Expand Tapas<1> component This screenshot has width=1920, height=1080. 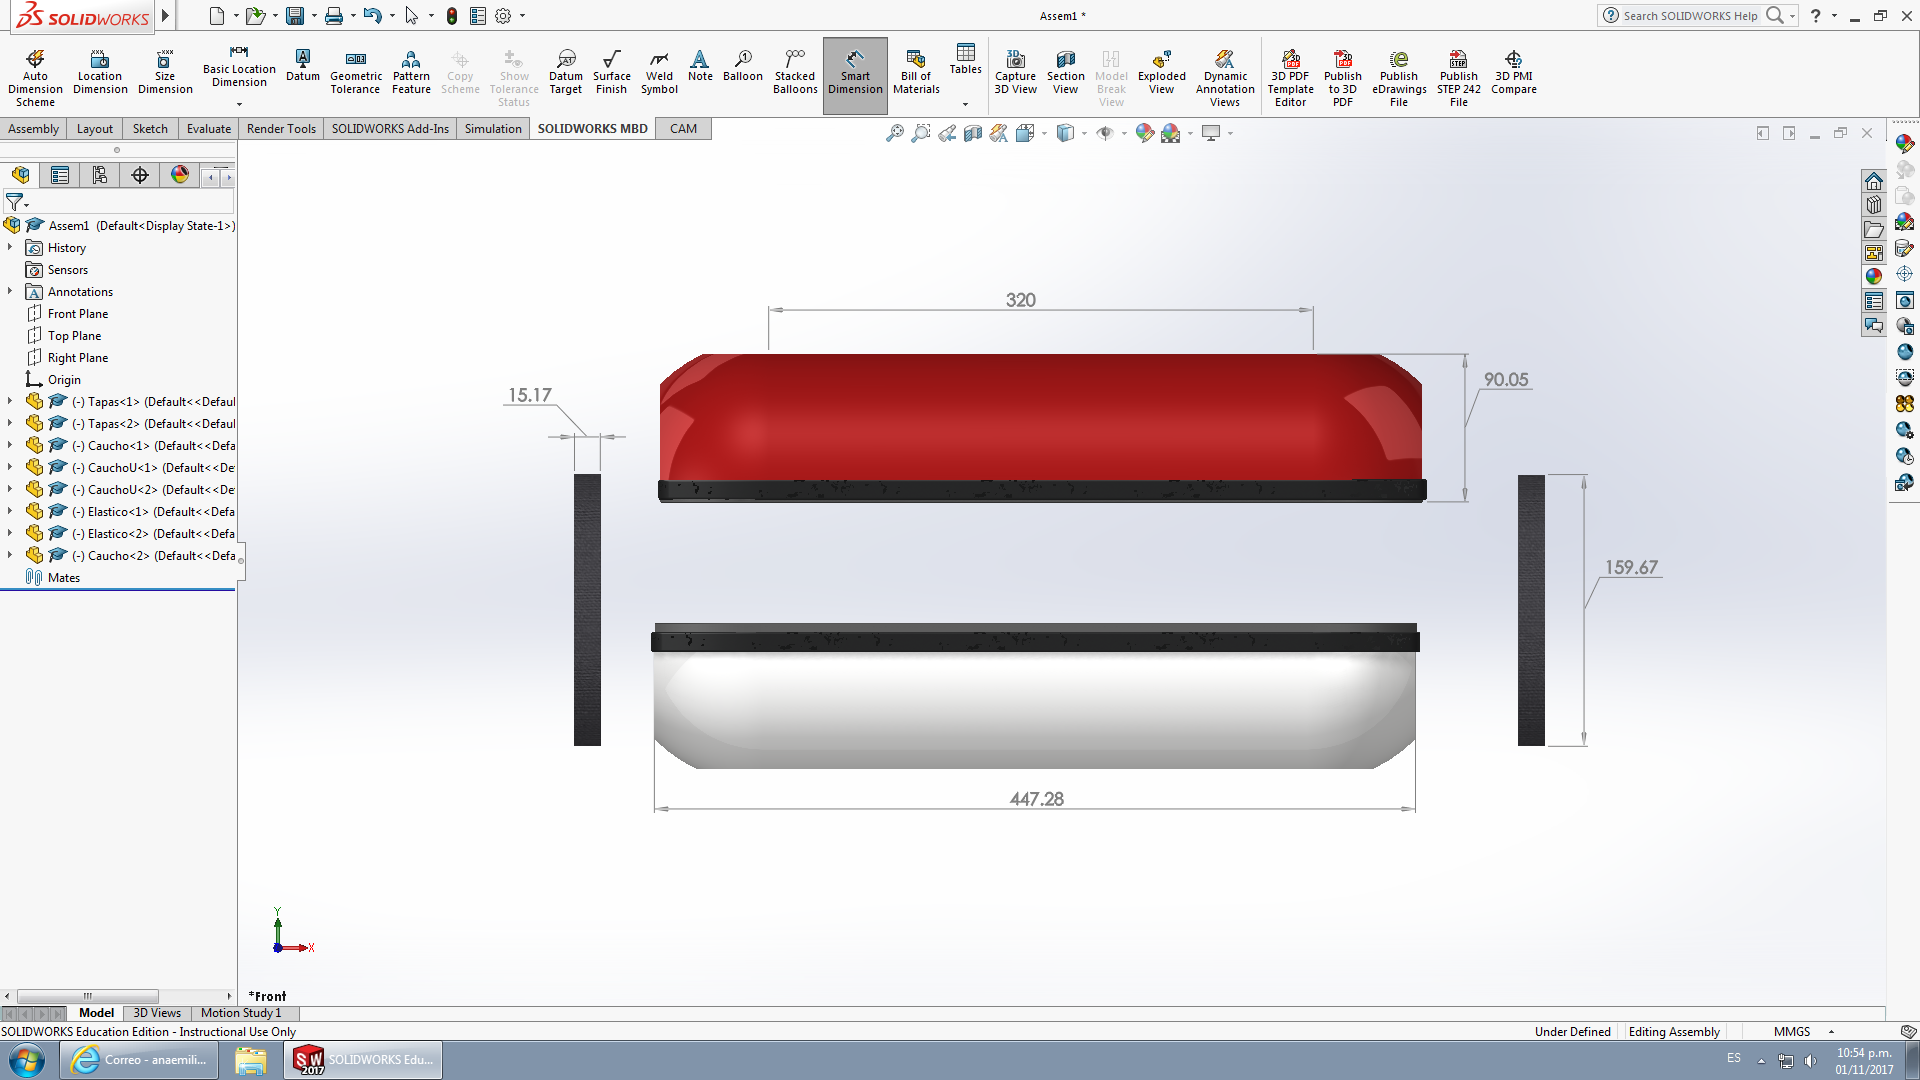(10, 402)
